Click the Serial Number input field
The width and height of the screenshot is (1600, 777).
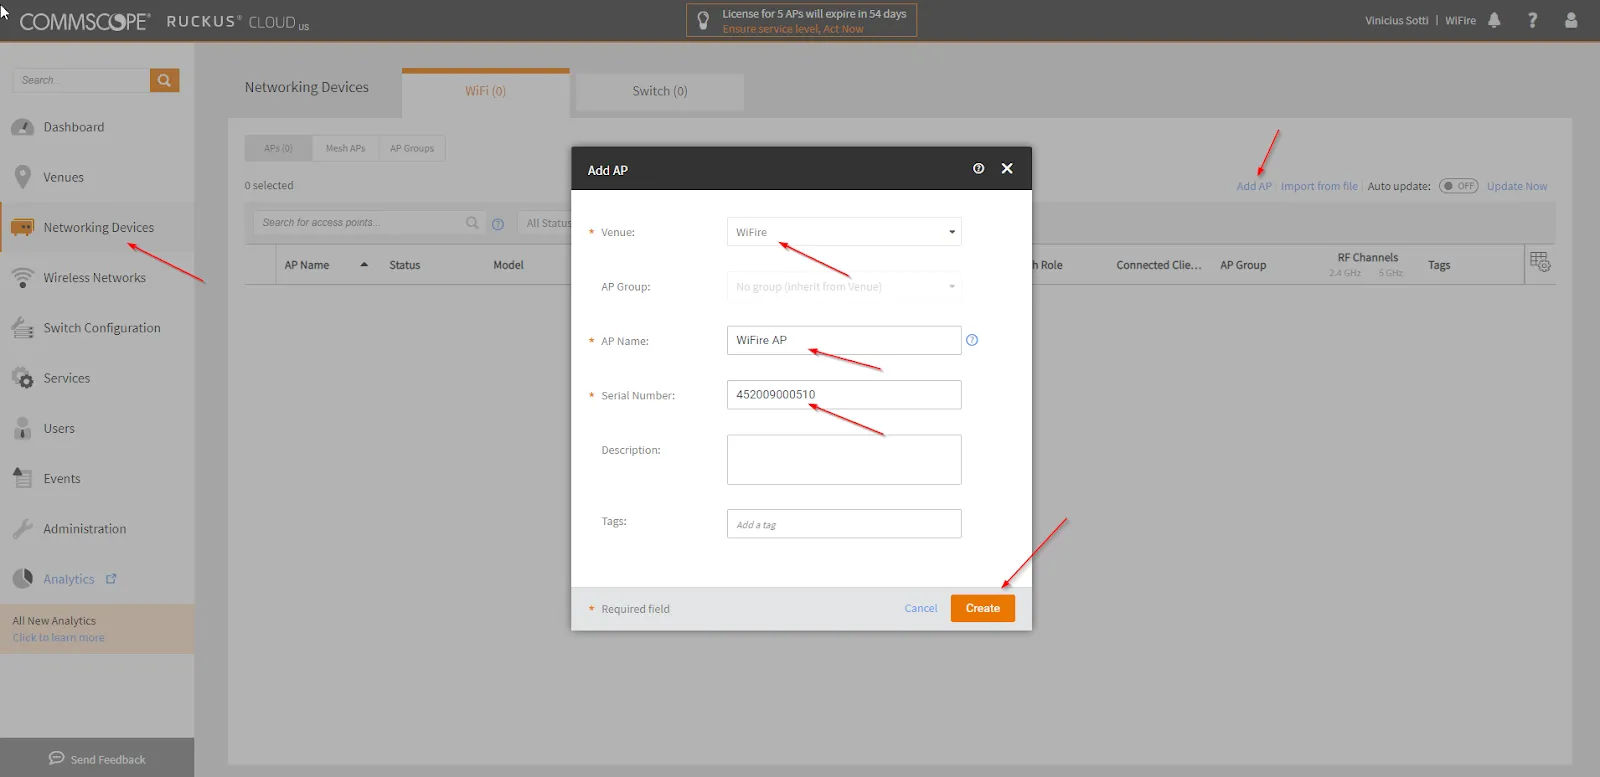844,395
